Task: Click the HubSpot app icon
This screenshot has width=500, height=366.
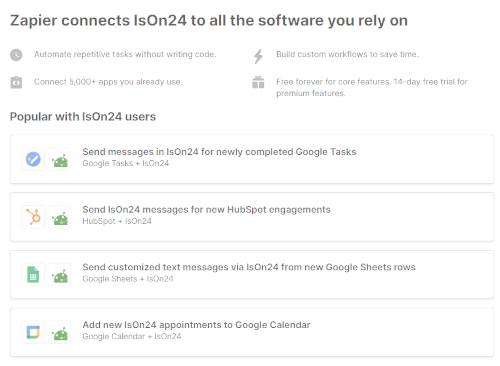Action: point(33,217)
